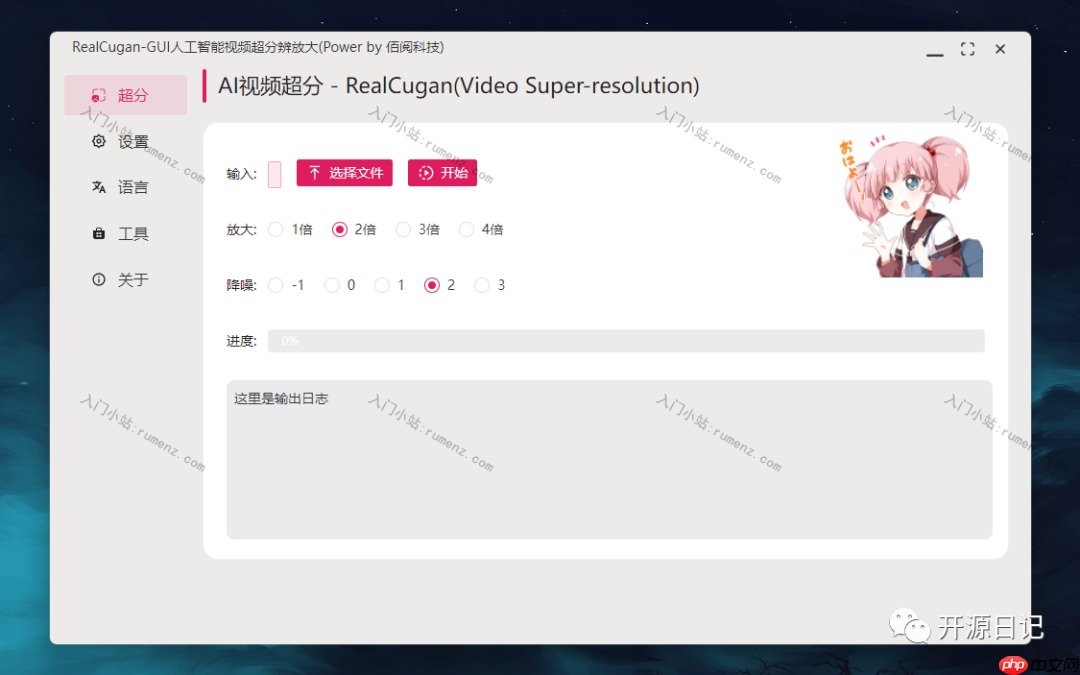Click the 输入 file path field
This screenshot has height=675, width=1080.
tap(274, 174)
